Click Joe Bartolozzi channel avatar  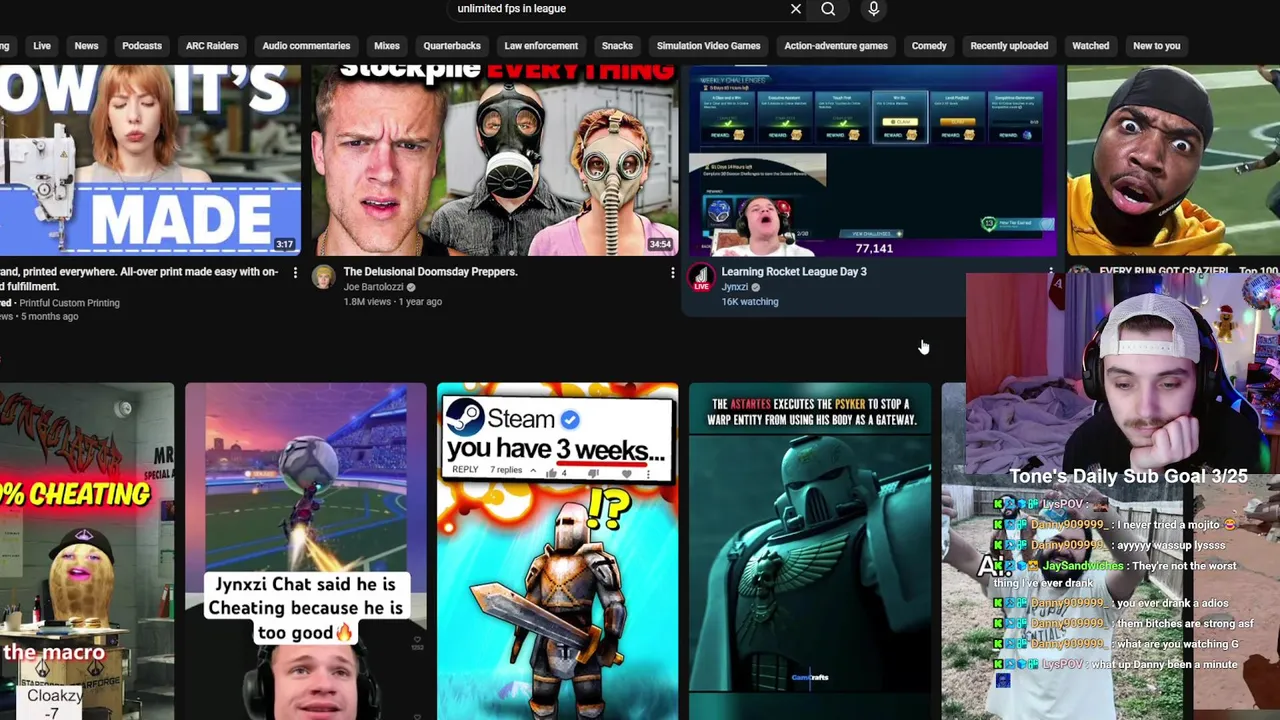tap(323, 277)
